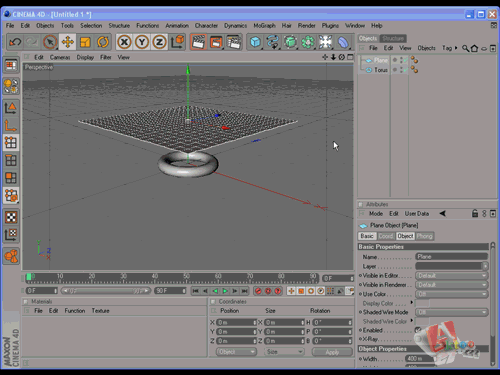The height and width of the screenshot is (375, 500).
Task: Select the Model tool triangle icon
Action: (11, 108)
